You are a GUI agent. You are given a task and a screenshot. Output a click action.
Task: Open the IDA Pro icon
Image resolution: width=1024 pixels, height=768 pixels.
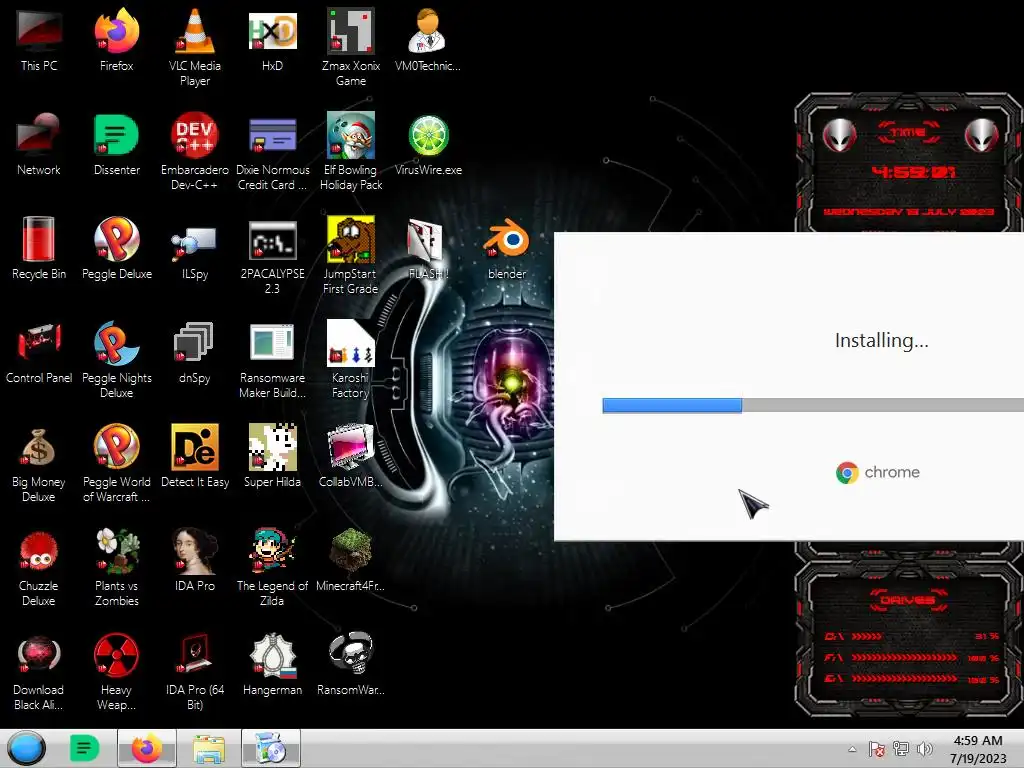(x=195, y=560)
